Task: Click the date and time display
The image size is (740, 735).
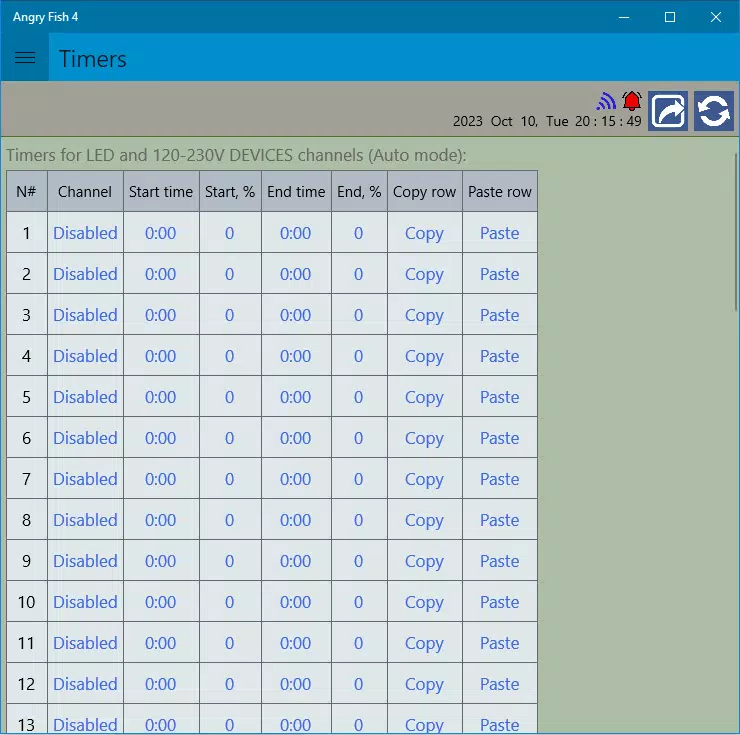Action: tap(547, 121)
